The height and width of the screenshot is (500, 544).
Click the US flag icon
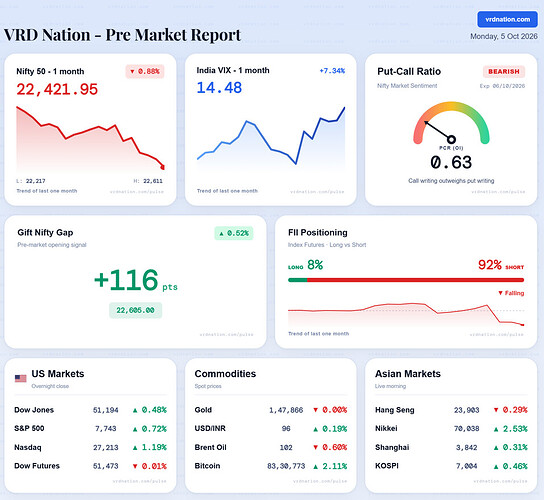(20, 378)
